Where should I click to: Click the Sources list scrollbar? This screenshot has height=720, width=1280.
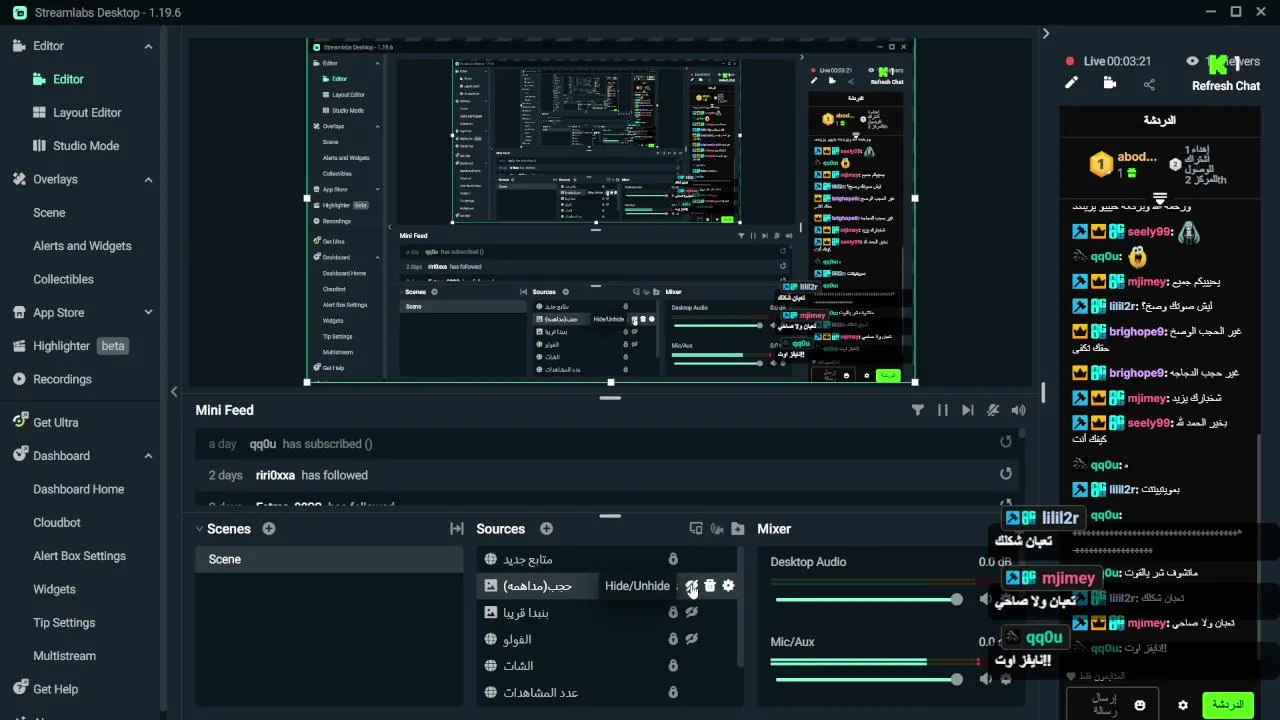tap(740, 606)
